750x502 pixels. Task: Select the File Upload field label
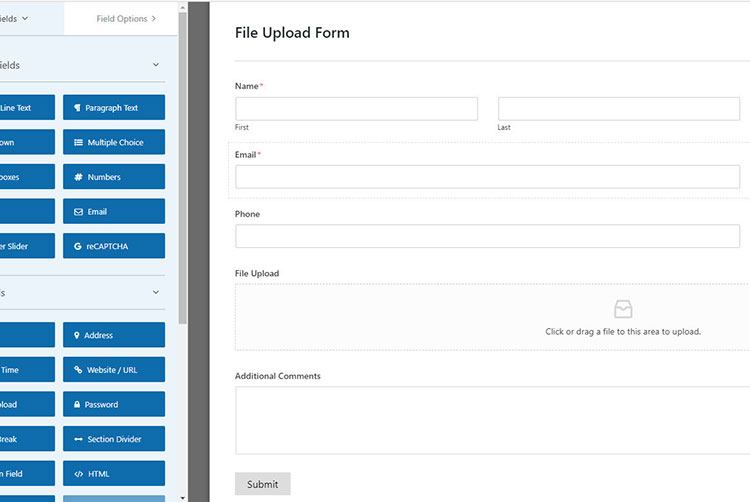(x=257, y=273)
